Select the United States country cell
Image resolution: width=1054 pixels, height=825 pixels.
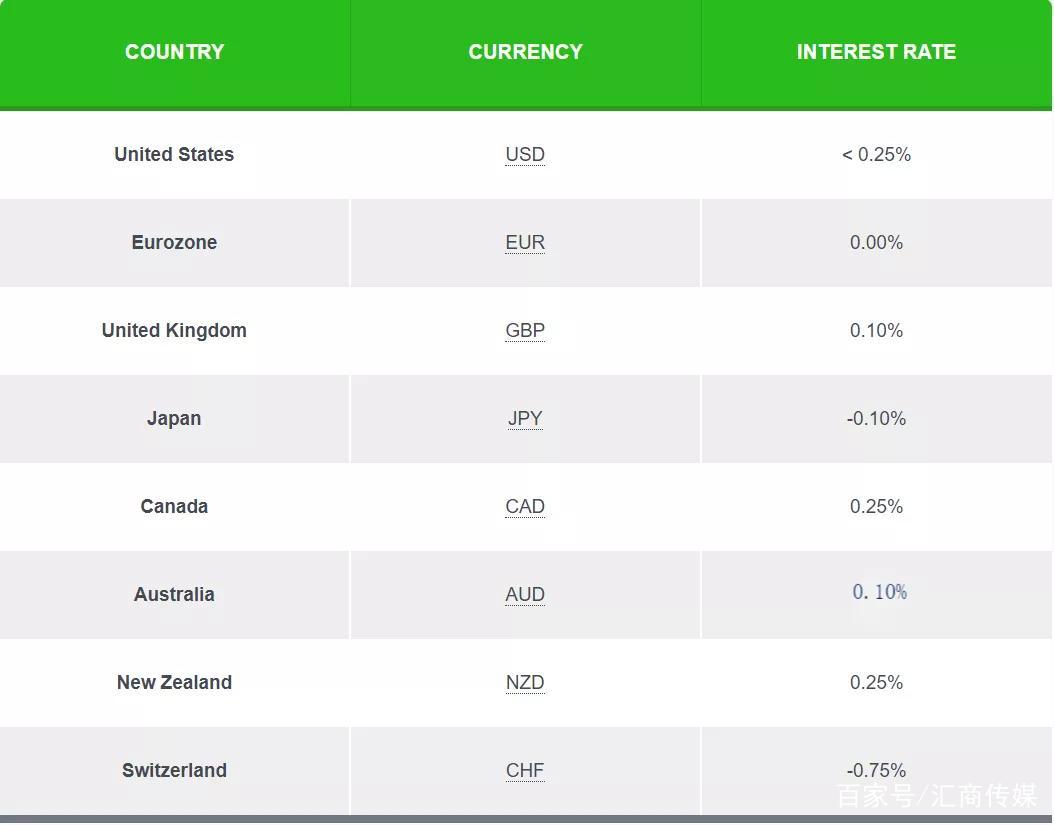(174, 155)
